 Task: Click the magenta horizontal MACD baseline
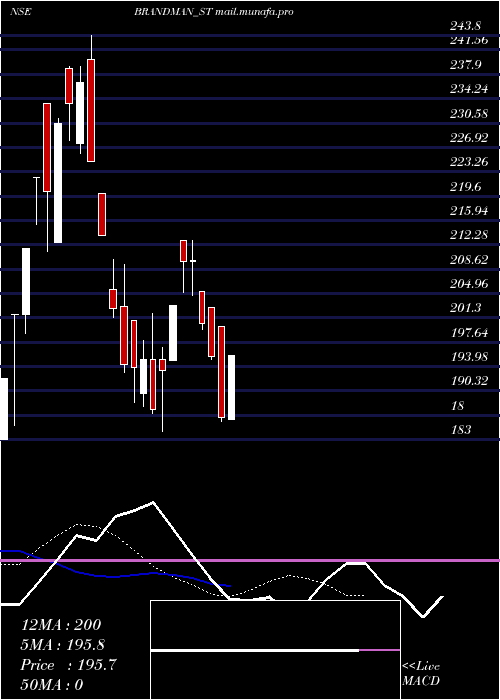point(250,560)
